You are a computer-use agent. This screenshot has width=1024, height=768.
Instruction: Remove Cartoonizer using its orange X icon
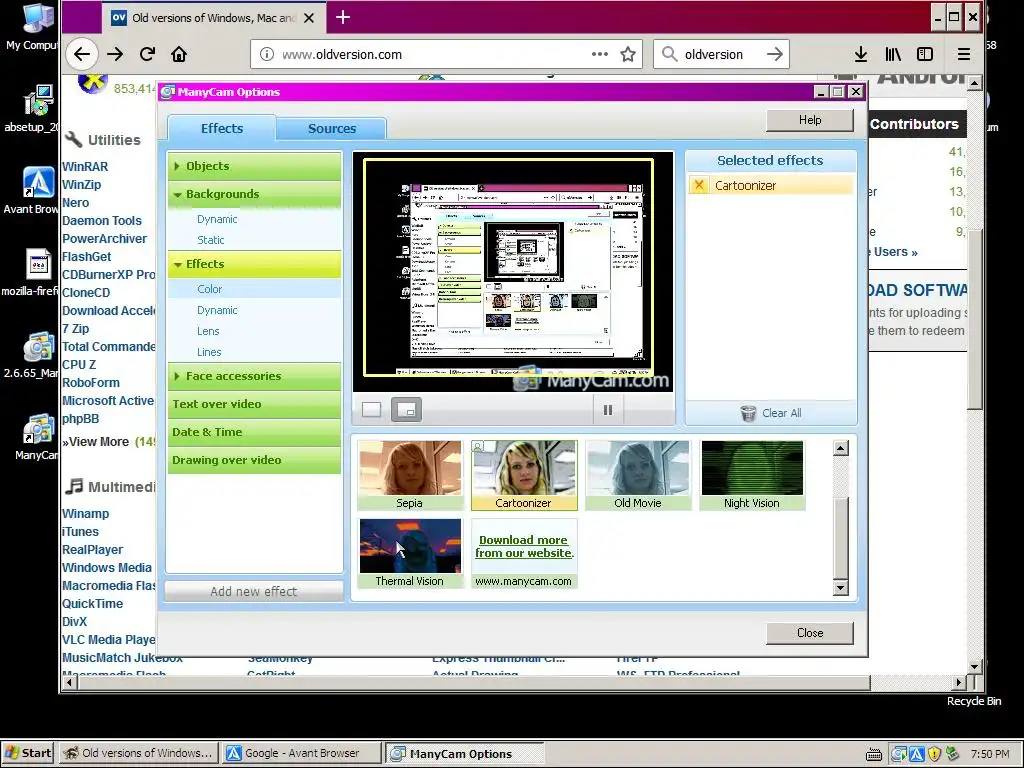coord(699,185)
